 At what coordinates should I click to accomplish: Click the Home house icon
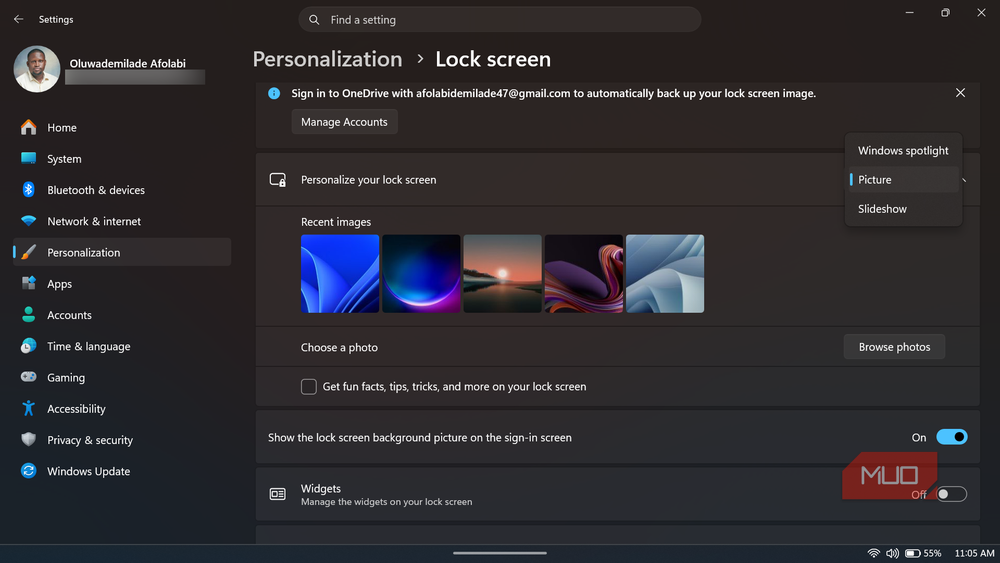tap(28, 128)
